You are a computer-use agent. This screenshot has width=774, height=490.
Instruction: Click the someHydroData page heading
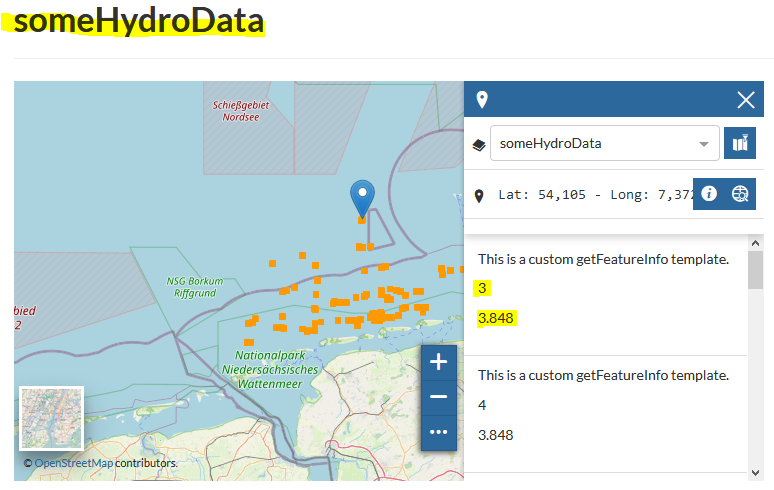[x=138, y=22]
